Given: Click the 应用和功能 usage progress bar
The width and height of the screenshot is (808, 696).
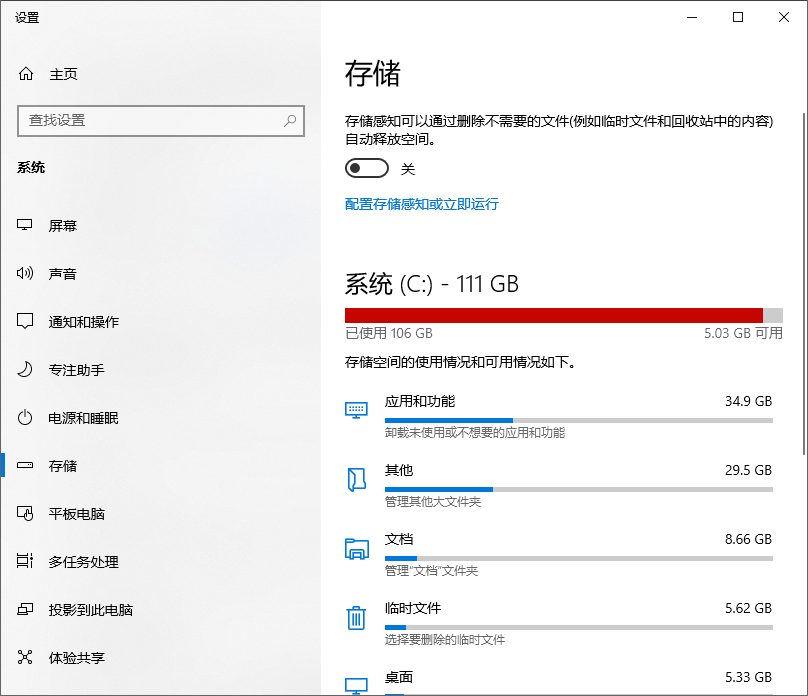Looking at the screenshot, I should (x=579, y=420).
